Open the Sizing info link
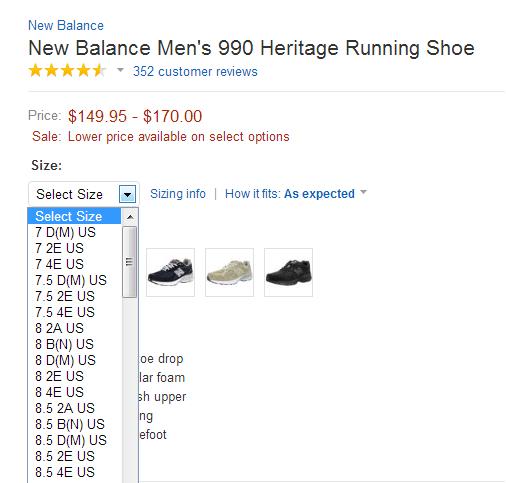This screenshot has height=483, width=506. pos(178,194)
